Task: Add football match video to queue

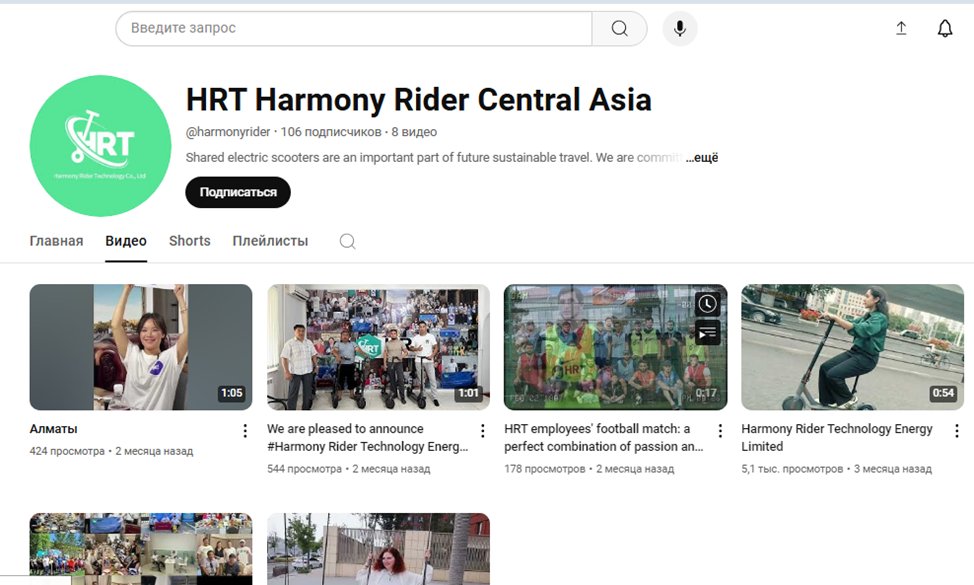Action: [x=707, y=333]
